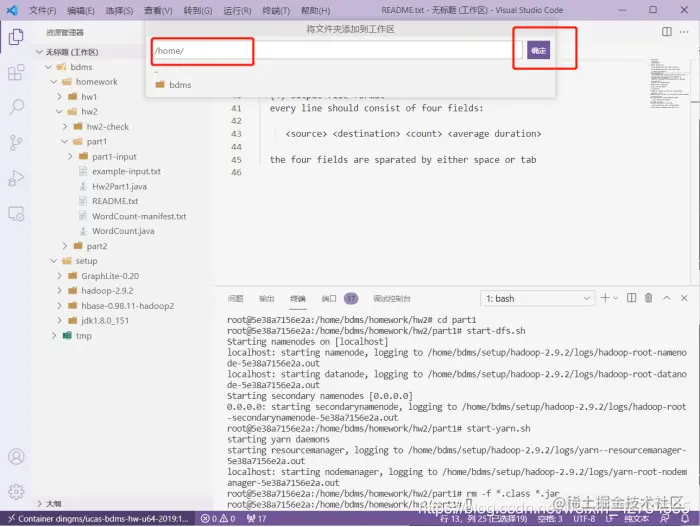
Task: Expand the part2 folder
Action: click(x=65, y=246)
